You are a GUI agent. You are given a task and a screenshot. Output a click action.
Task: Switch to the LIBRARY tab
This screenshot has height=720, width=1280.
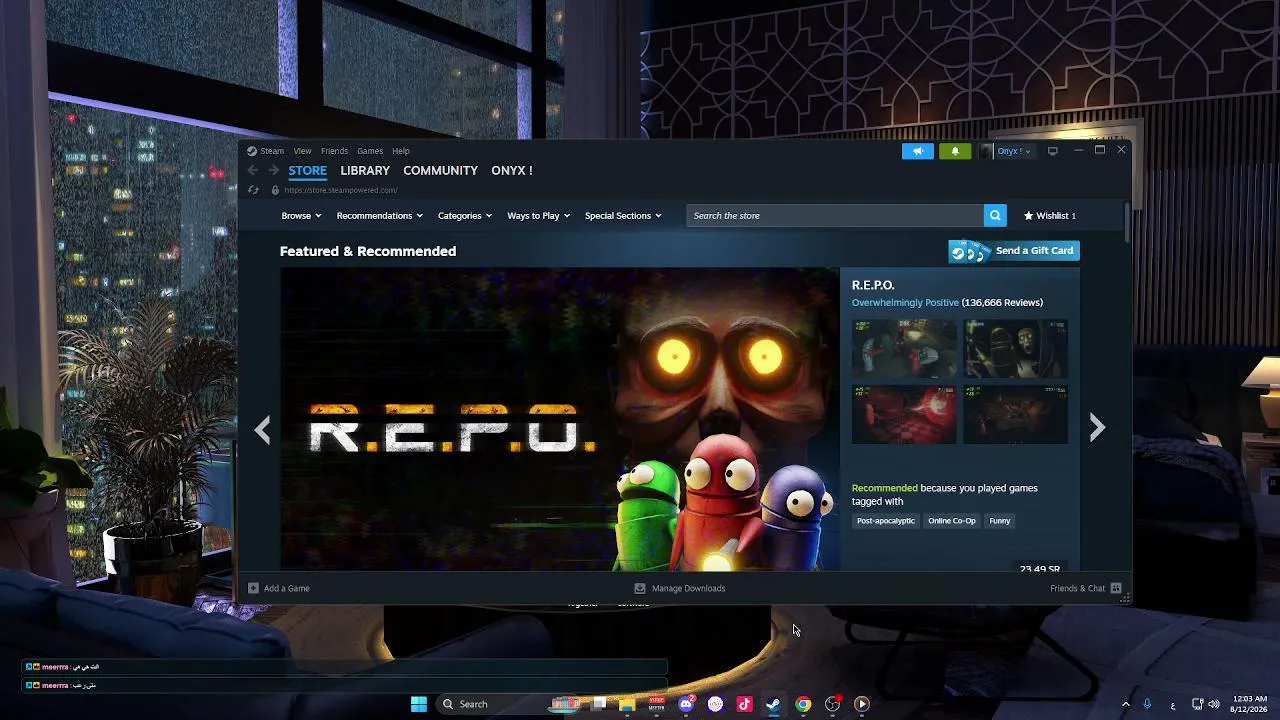pyautogui.click(x=365, y=171)
